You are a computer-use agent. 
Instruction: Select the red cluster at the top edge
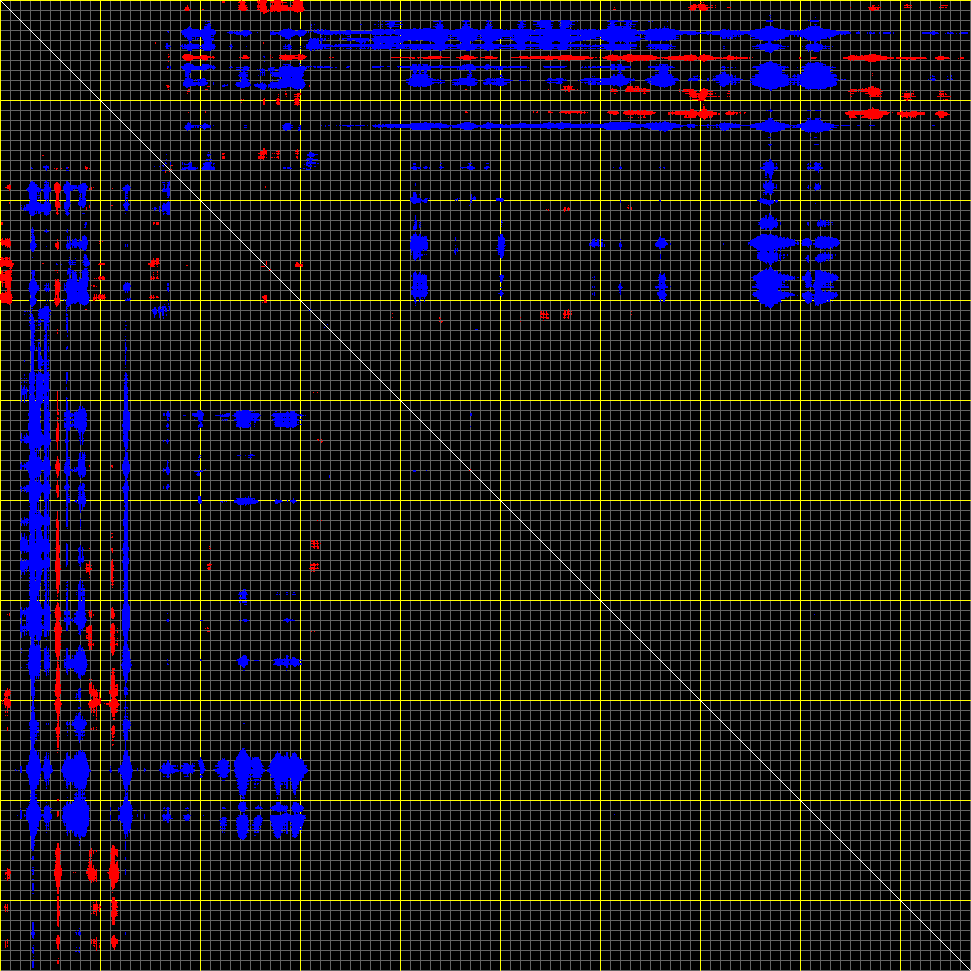pyautogui.click(x=280, y=6)
